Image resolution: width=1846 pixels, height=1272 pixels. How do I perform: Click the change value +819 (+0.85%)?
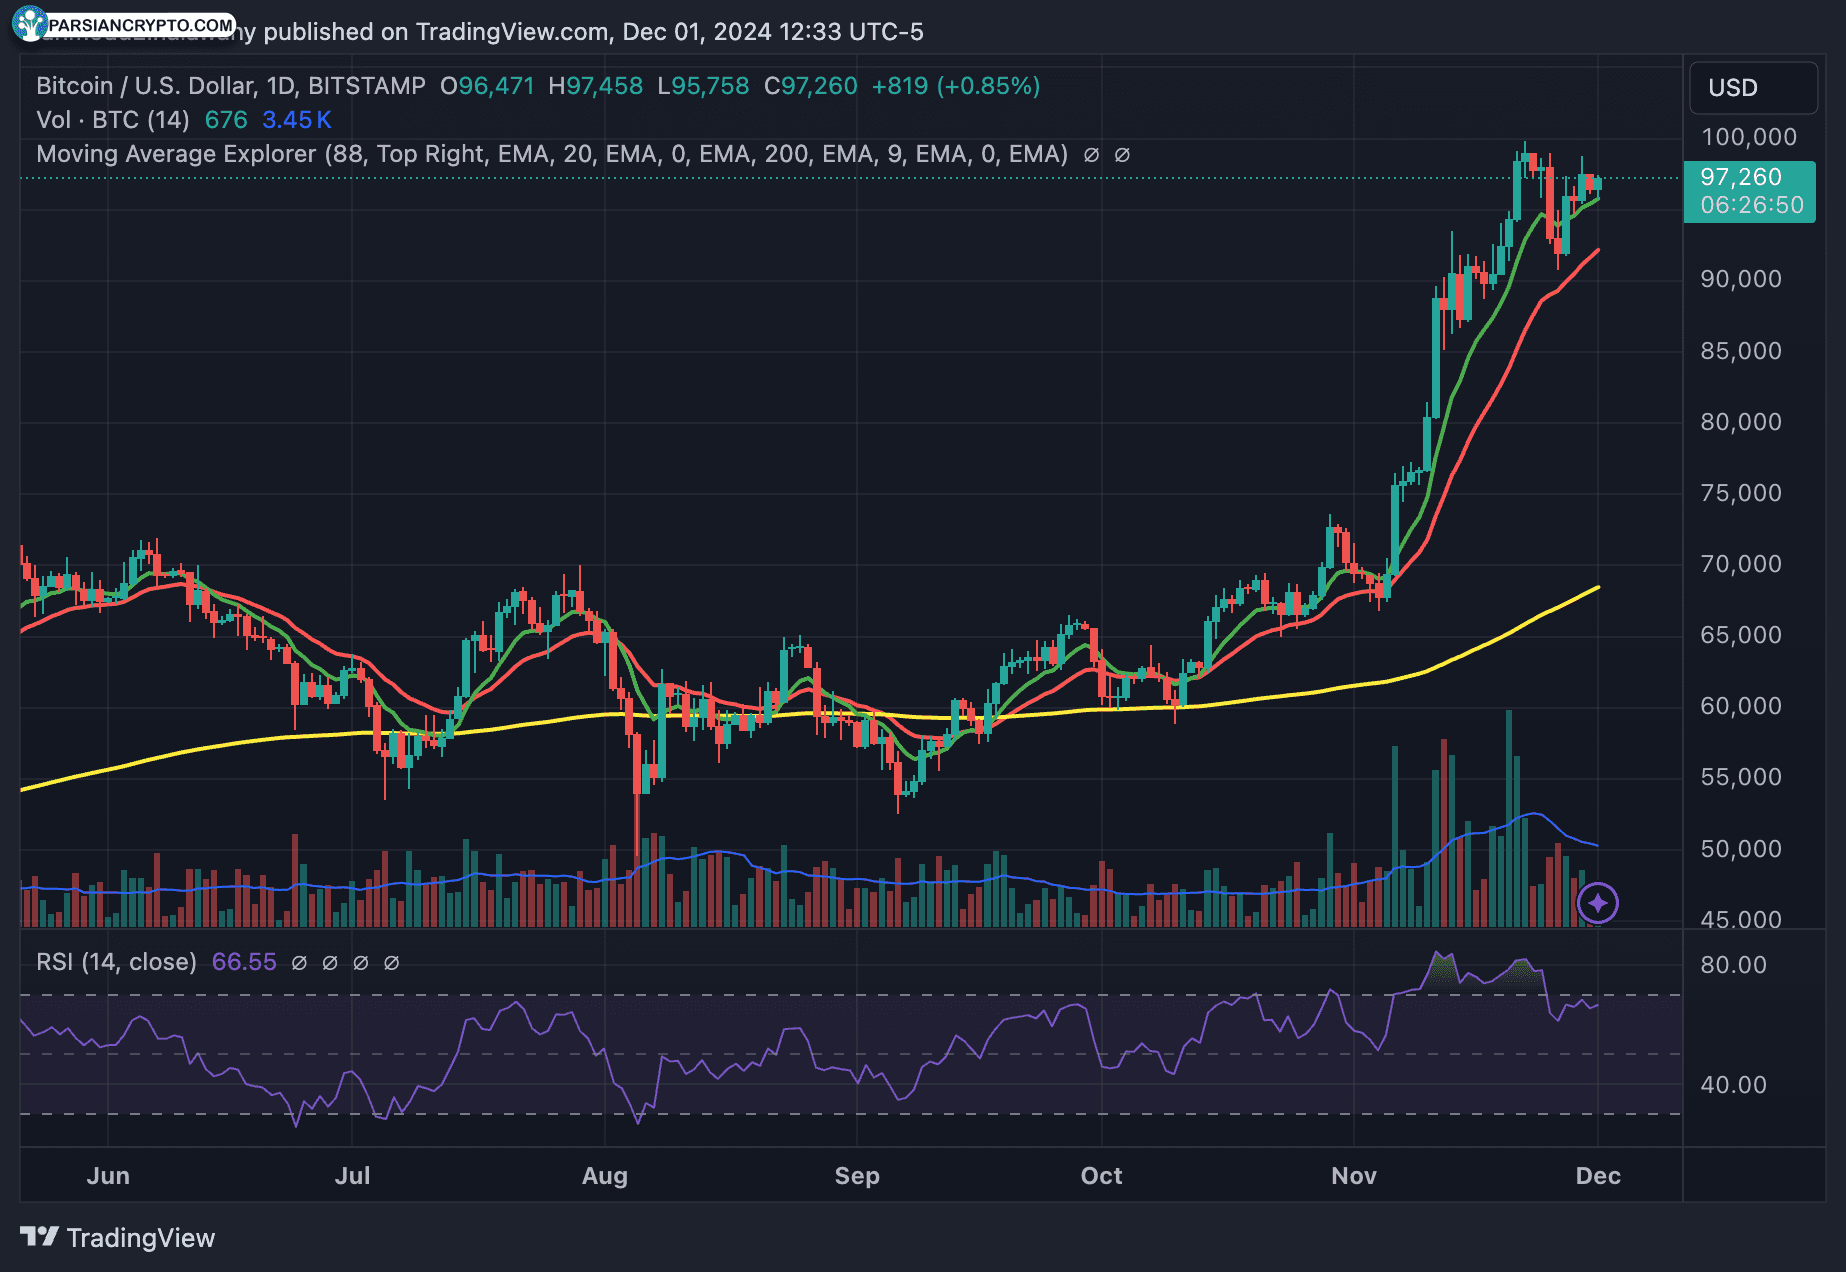pos(956,86)
